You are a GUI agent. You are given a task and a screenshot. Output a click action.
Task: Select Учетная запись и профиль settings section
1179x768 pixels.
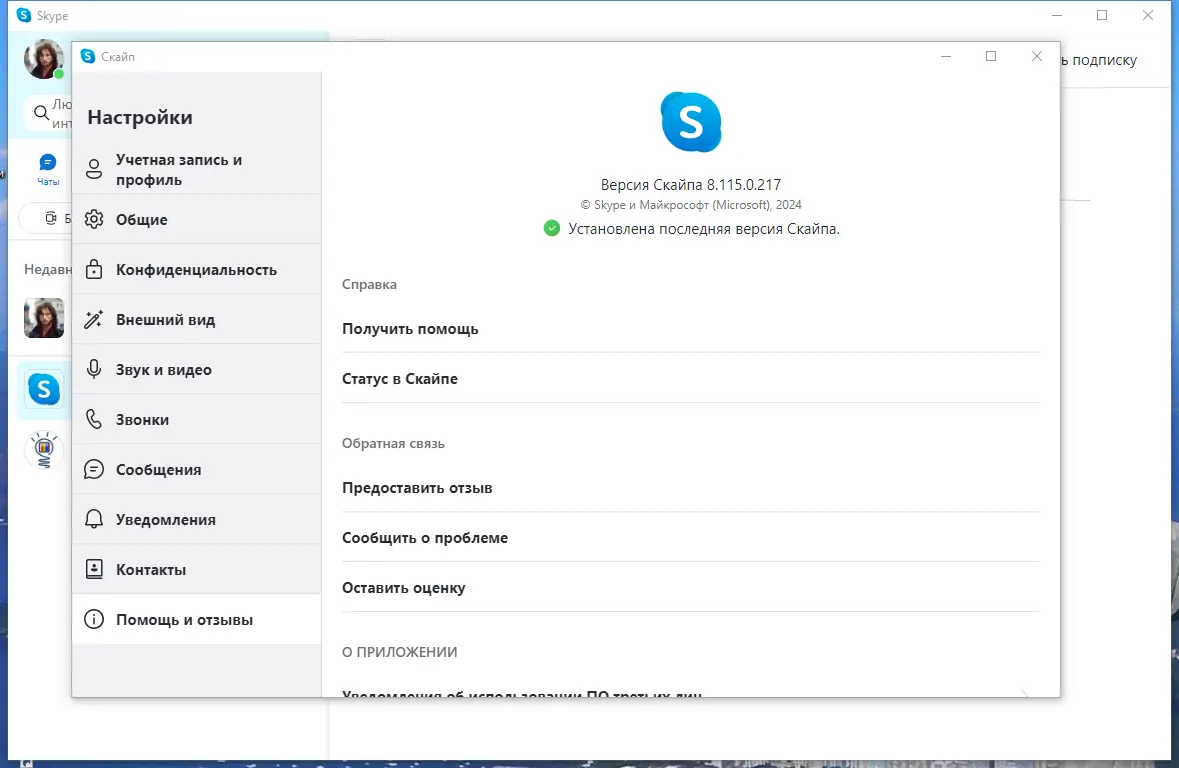click(x=197, y=169)
